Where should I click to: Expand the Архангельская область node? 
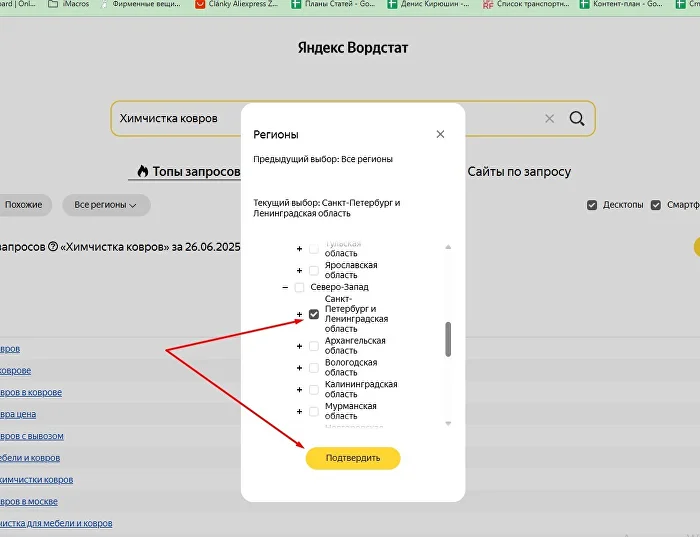(300, 346)
